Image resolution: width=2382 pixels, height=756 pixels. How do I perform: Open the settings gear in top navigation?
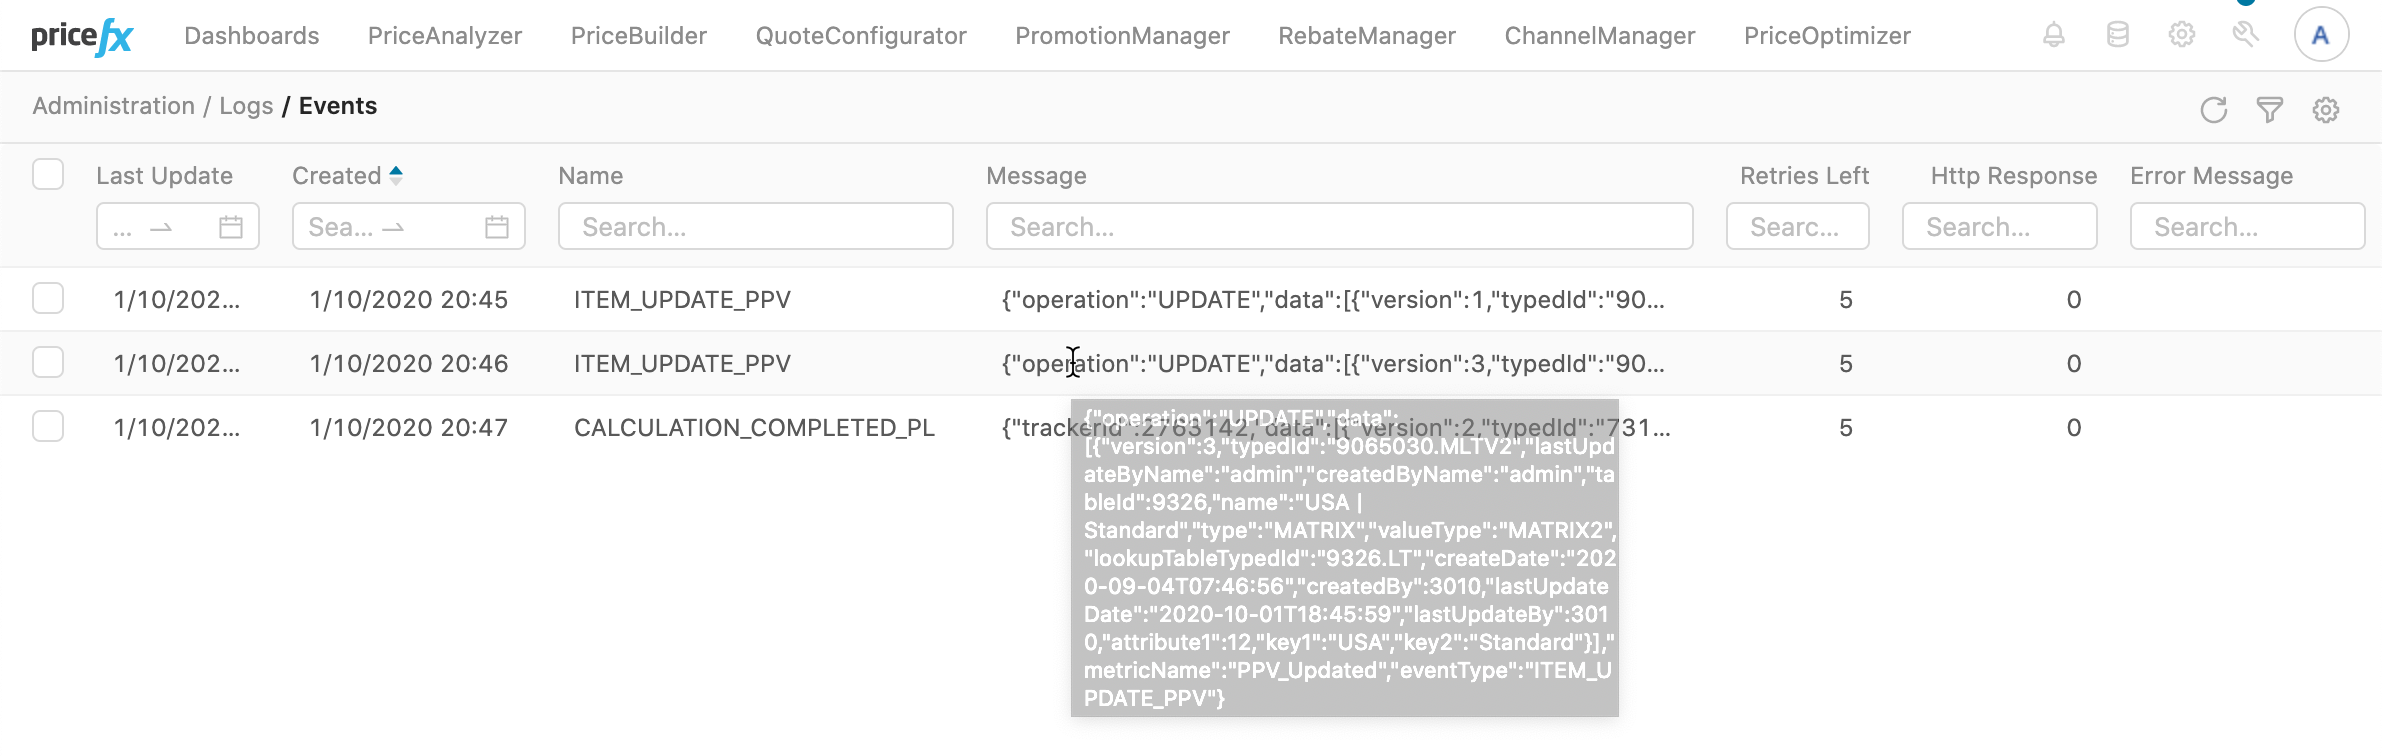click(2181, 35)
